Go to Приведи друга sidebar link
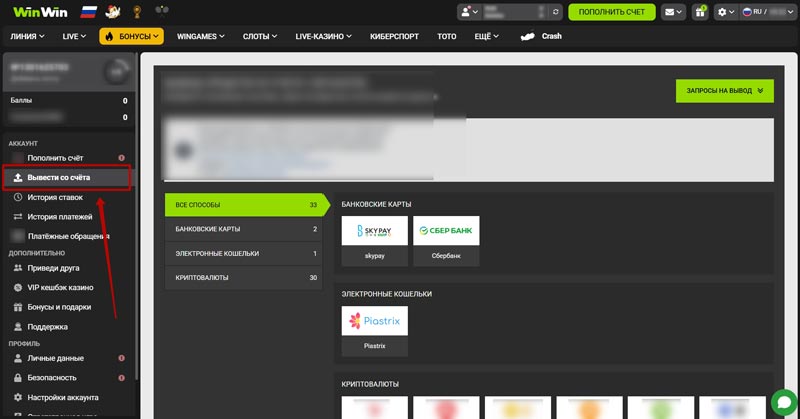 point(53,268)
